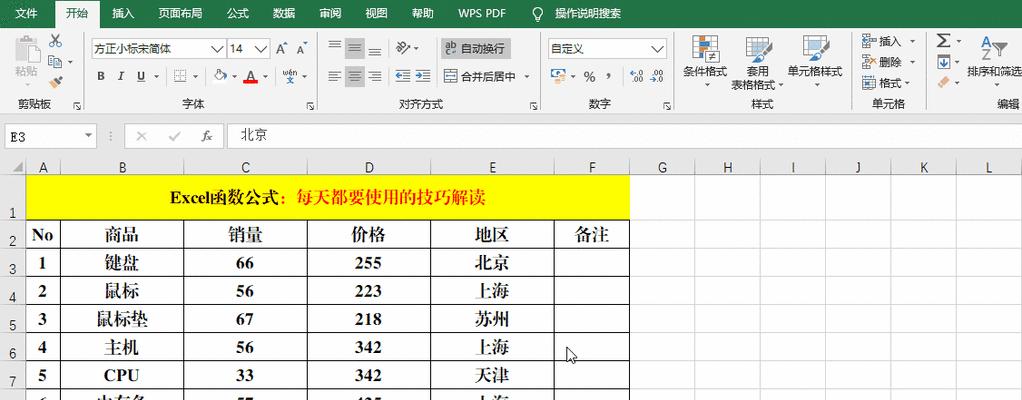Viewport: 1022px width, 400px height.
Task: Decrease cell indent
Action: (x=403, y=76)
